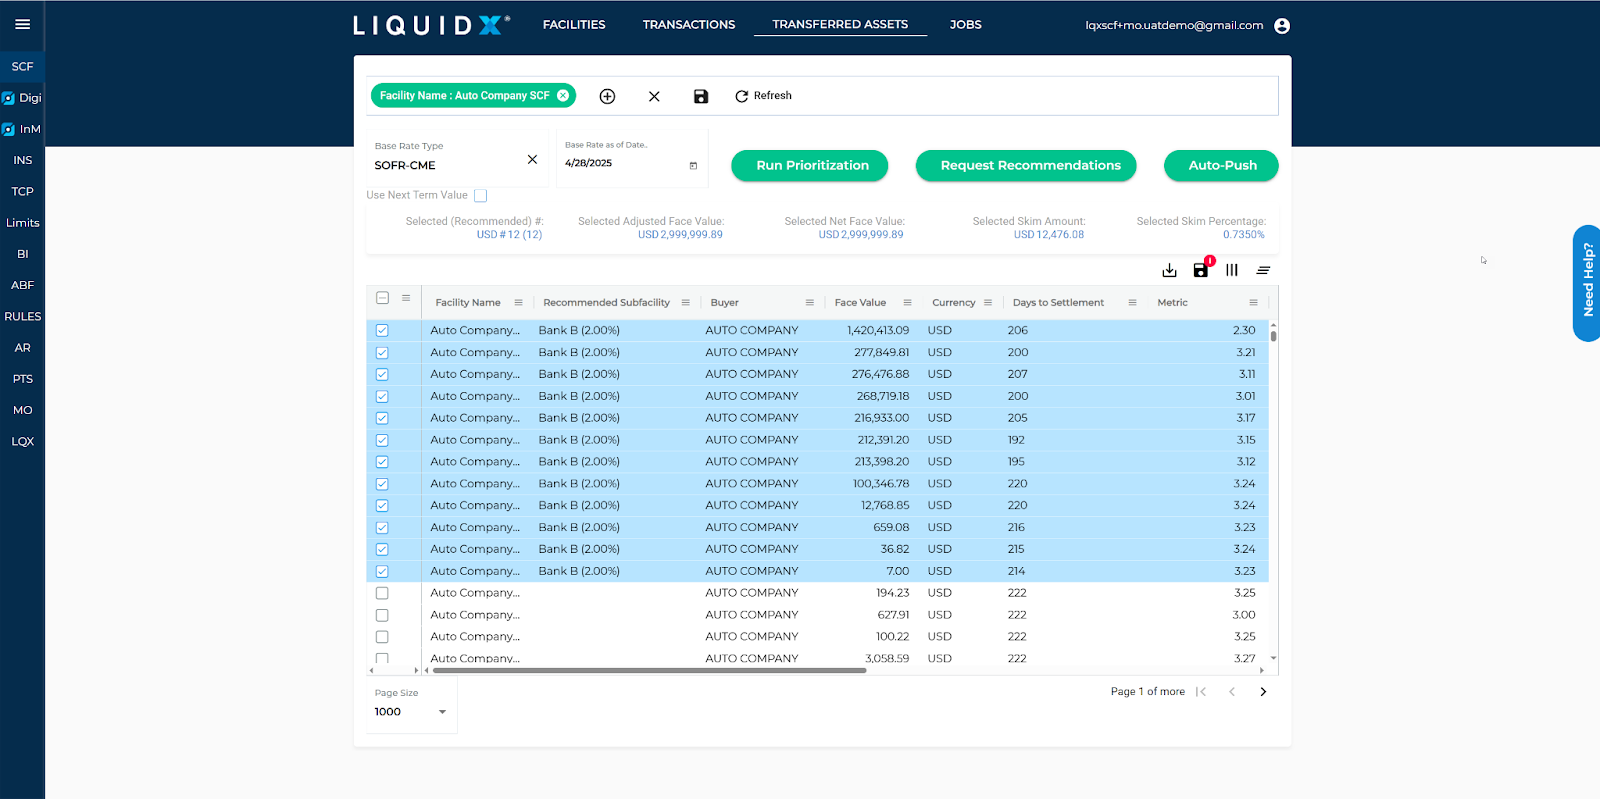Go to next page of results
Screen dimensions: 1600x799
[1263, 692]
